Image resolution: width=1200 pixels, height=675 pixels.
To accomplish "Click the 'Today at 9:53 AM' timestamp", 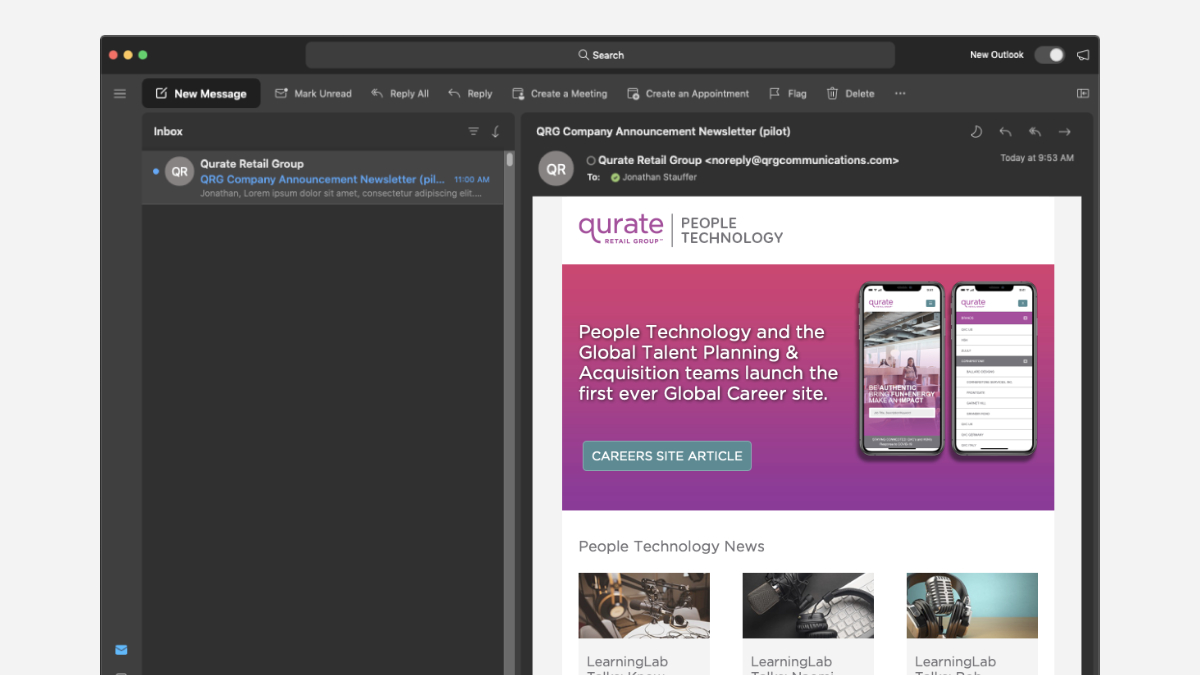I will (x=1037, y=158).
